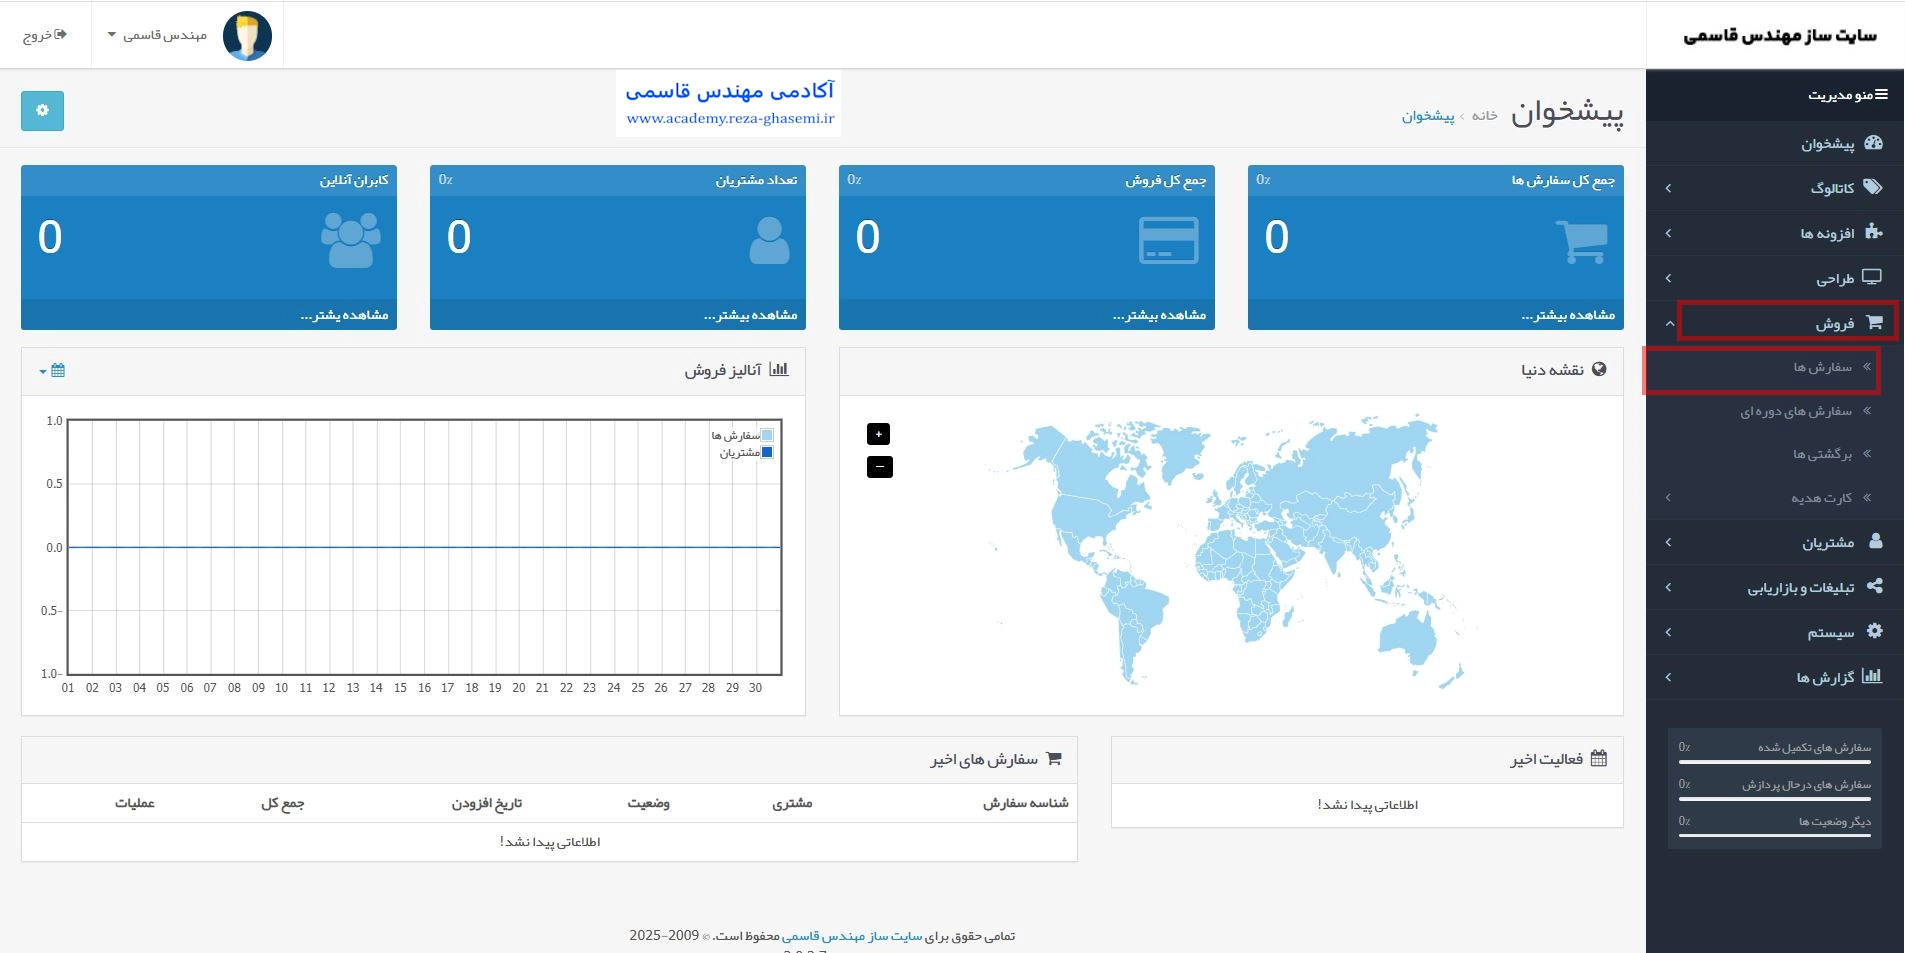Click the سایت ساز مهندس قاسمی logo
Screen dimensions: 1905x953
1780,36
